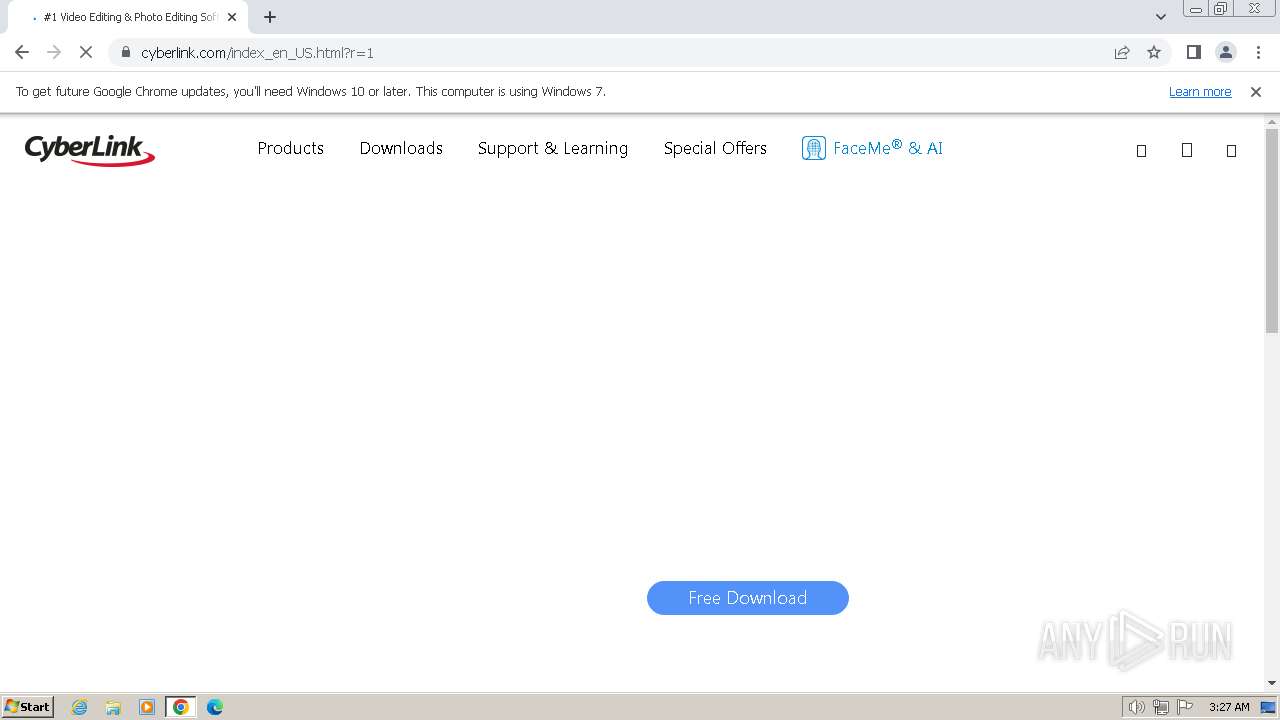The height and width of the screenshot is (720, 1280).
Task: Open the tab search dropdown
Action: point(1161,17)
